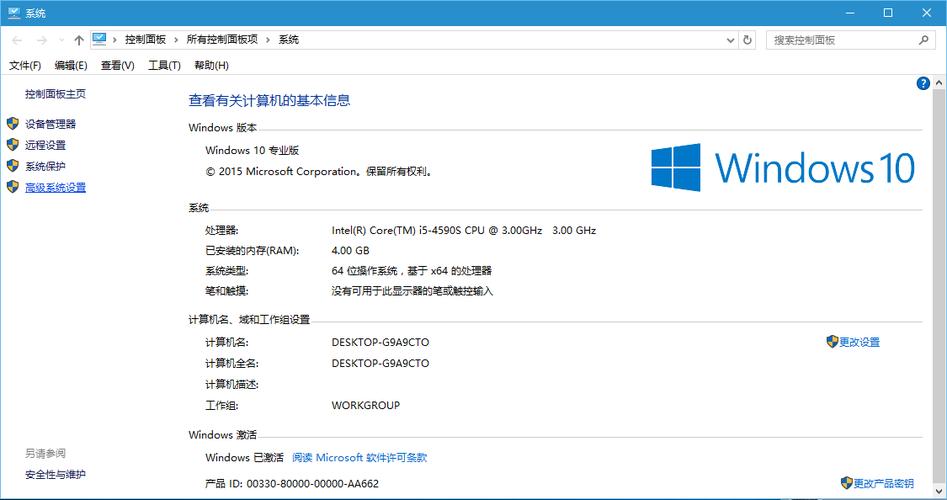Click processor value Intel(R) Core(TM) i5-4590S
The width and height of the screenshot is (947, 500).
tap(464, 231)
